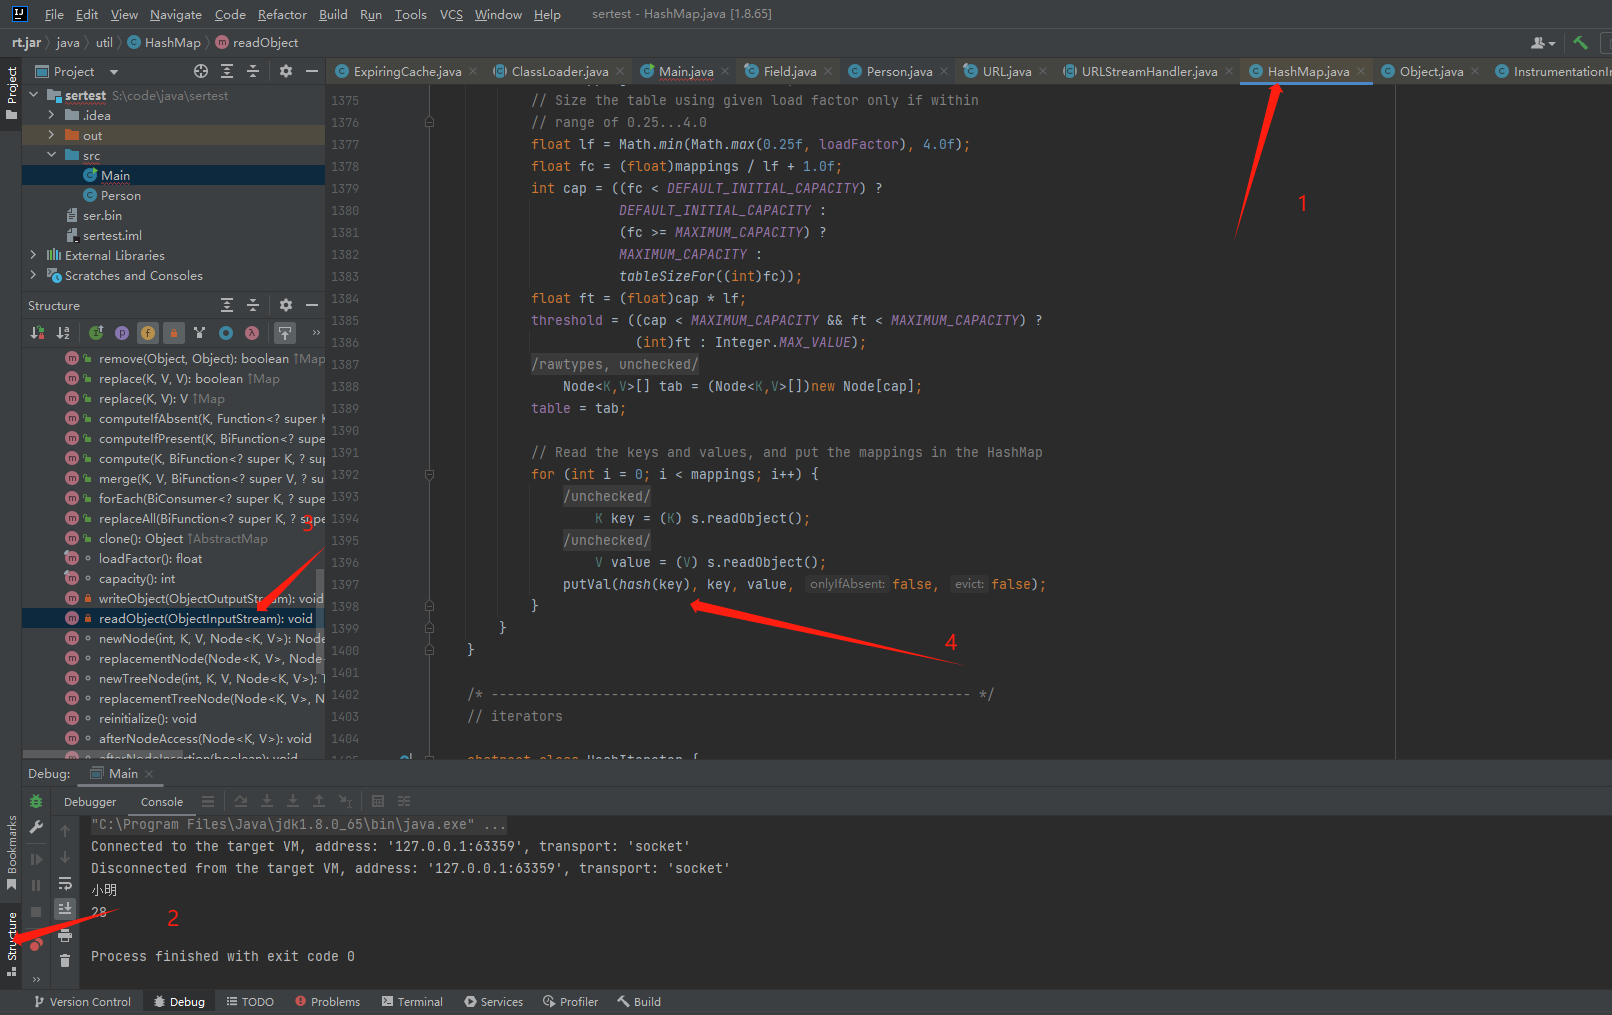Screen dimensions: 1612x1015
Task: Toggle Sort Alphabetically in Structure
Action: (x=63, y=333)
